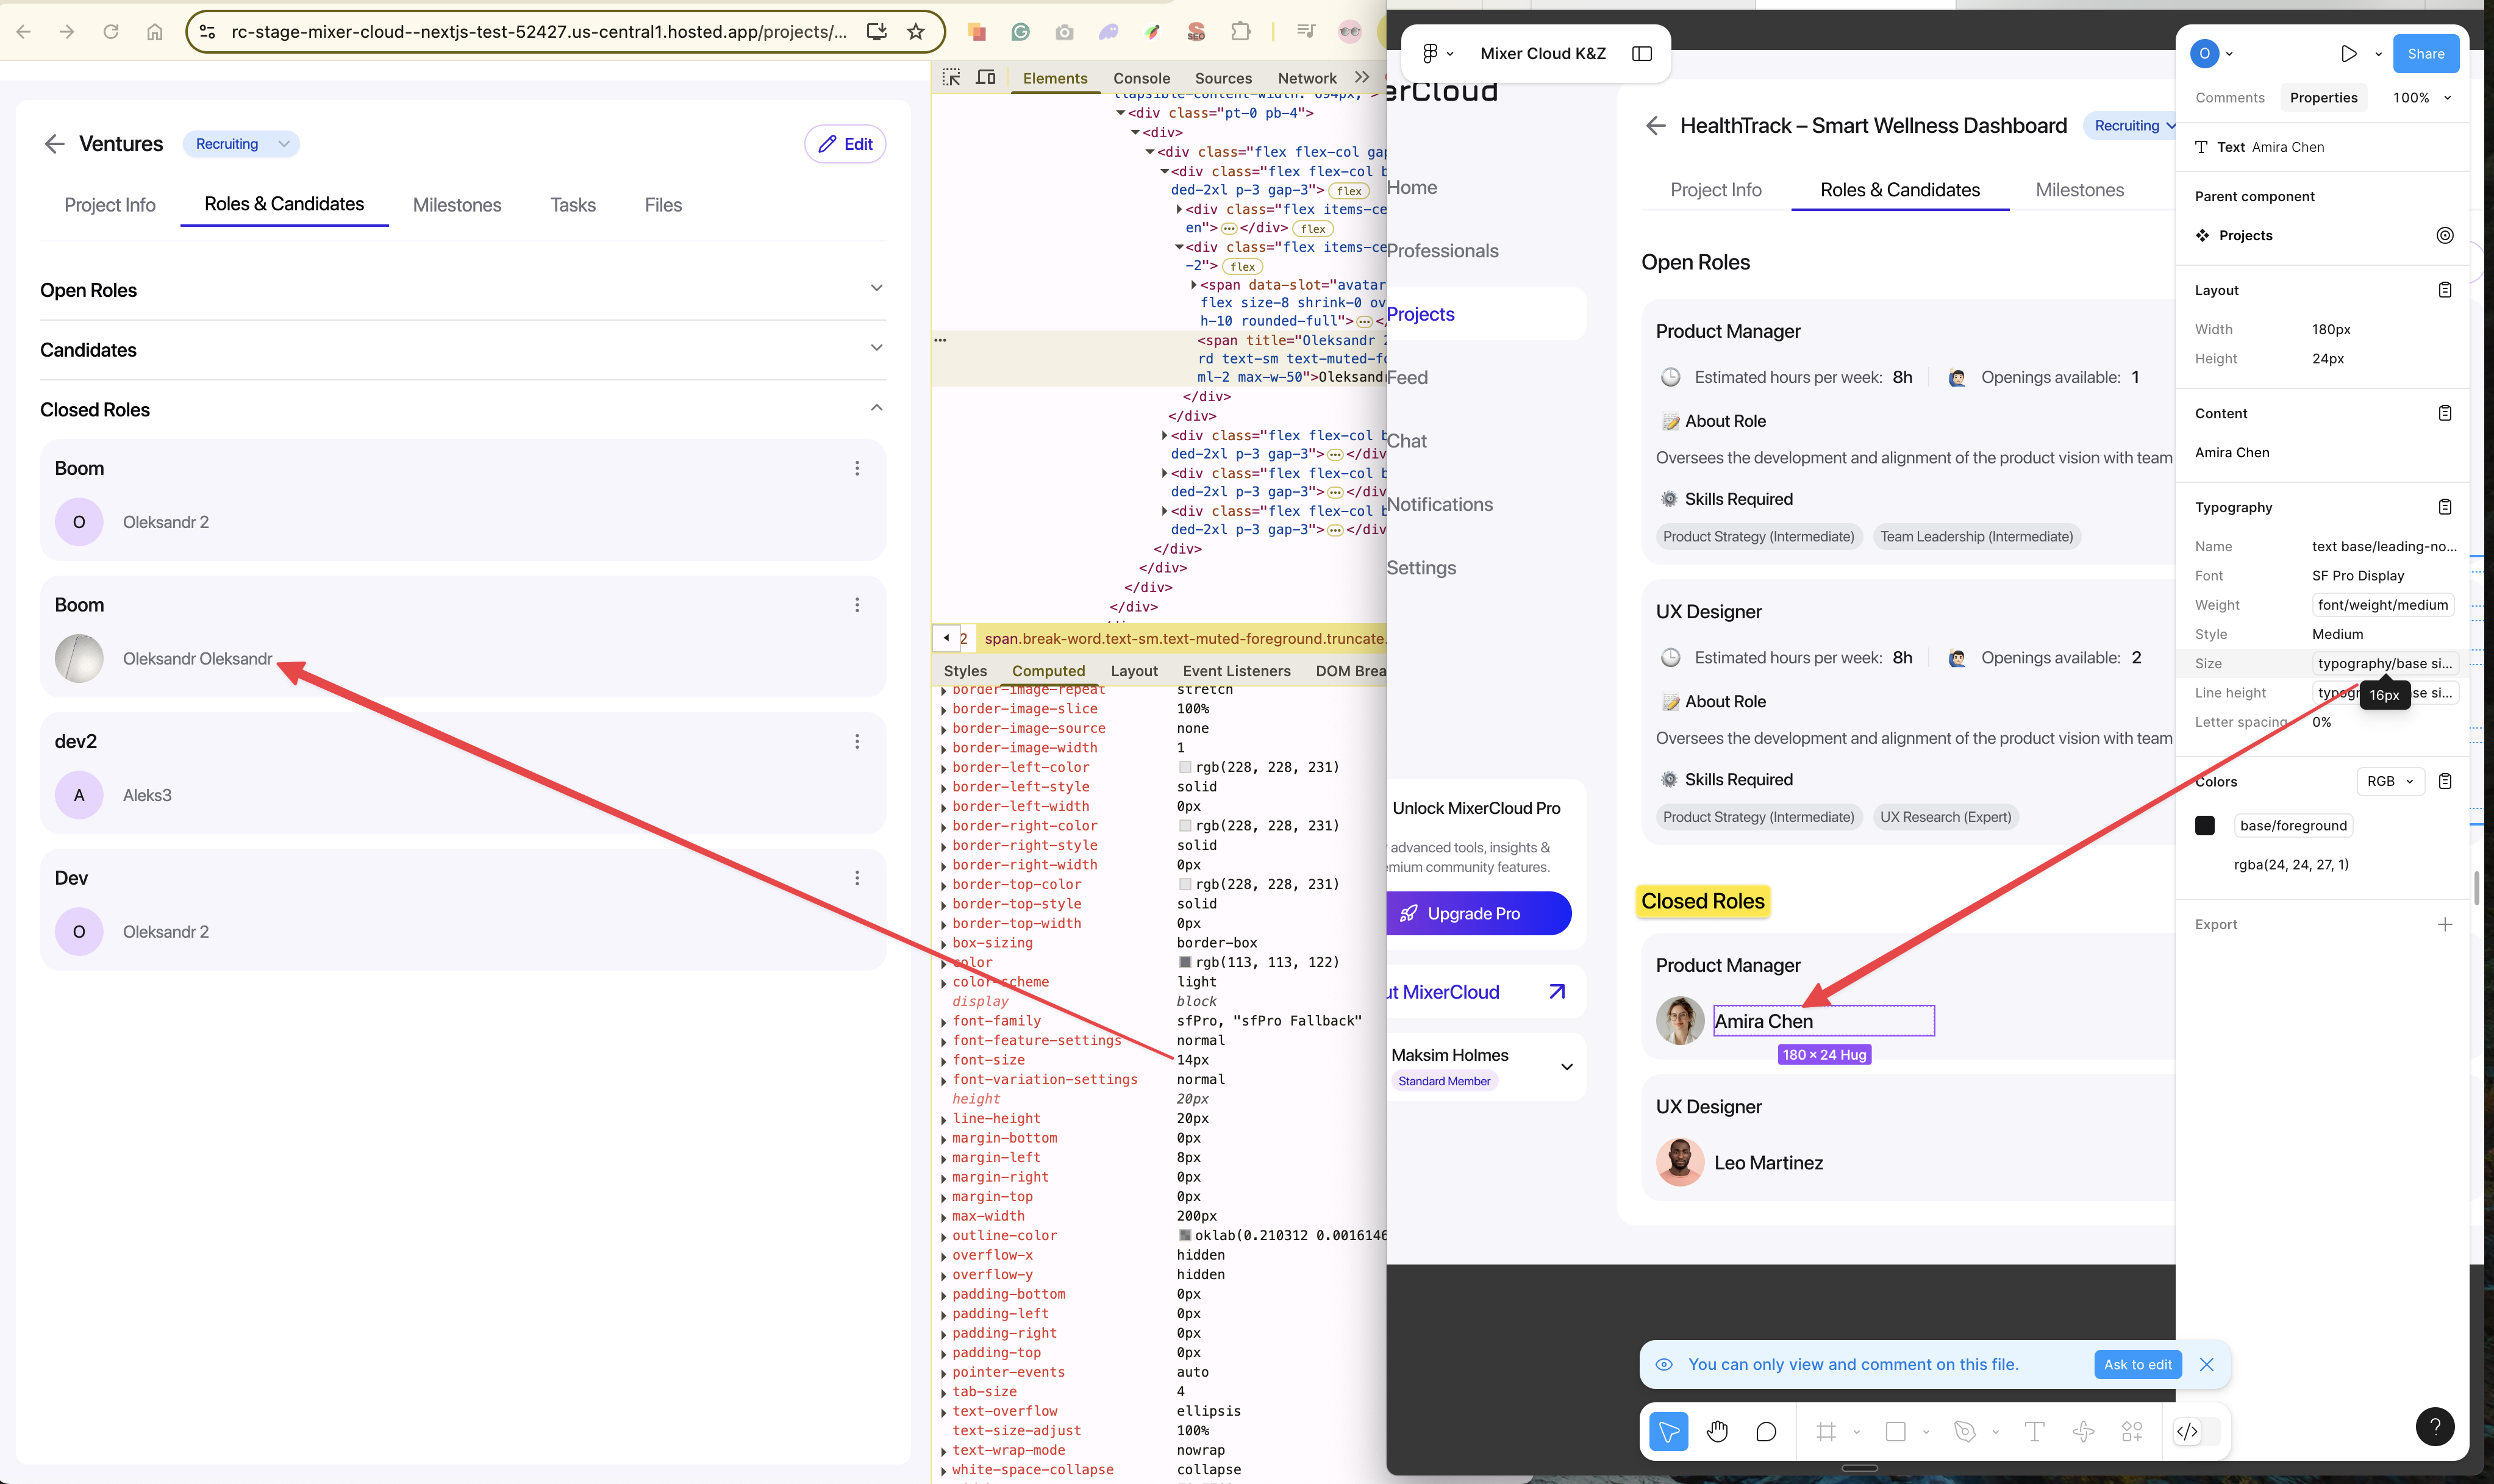Open the RGB color format dropdown

[x=2390, y=781]
